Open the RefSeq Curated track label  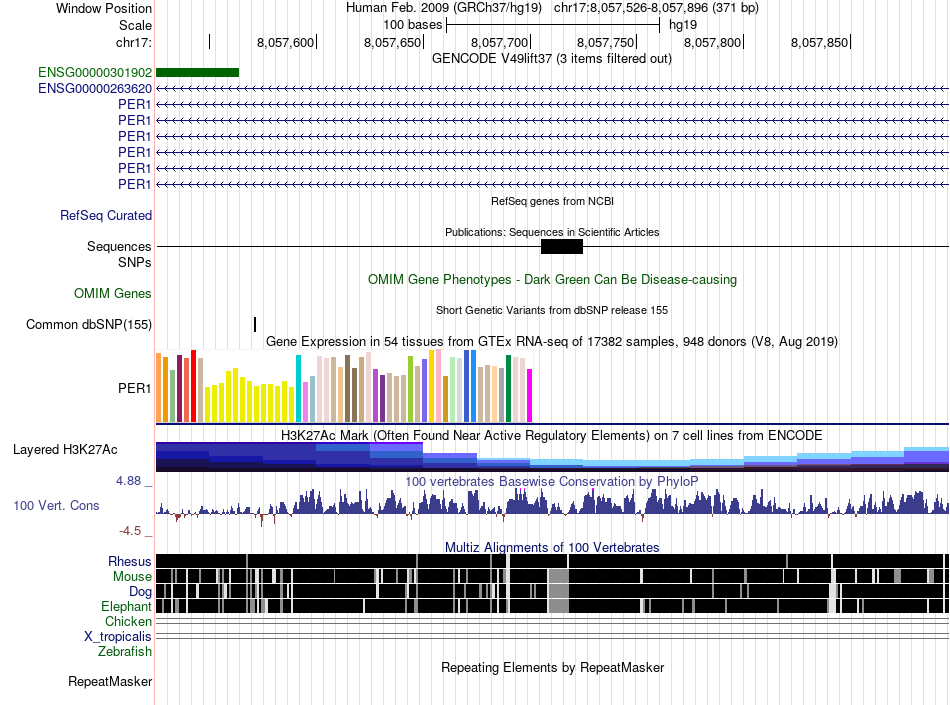click(x=106, y=216)
